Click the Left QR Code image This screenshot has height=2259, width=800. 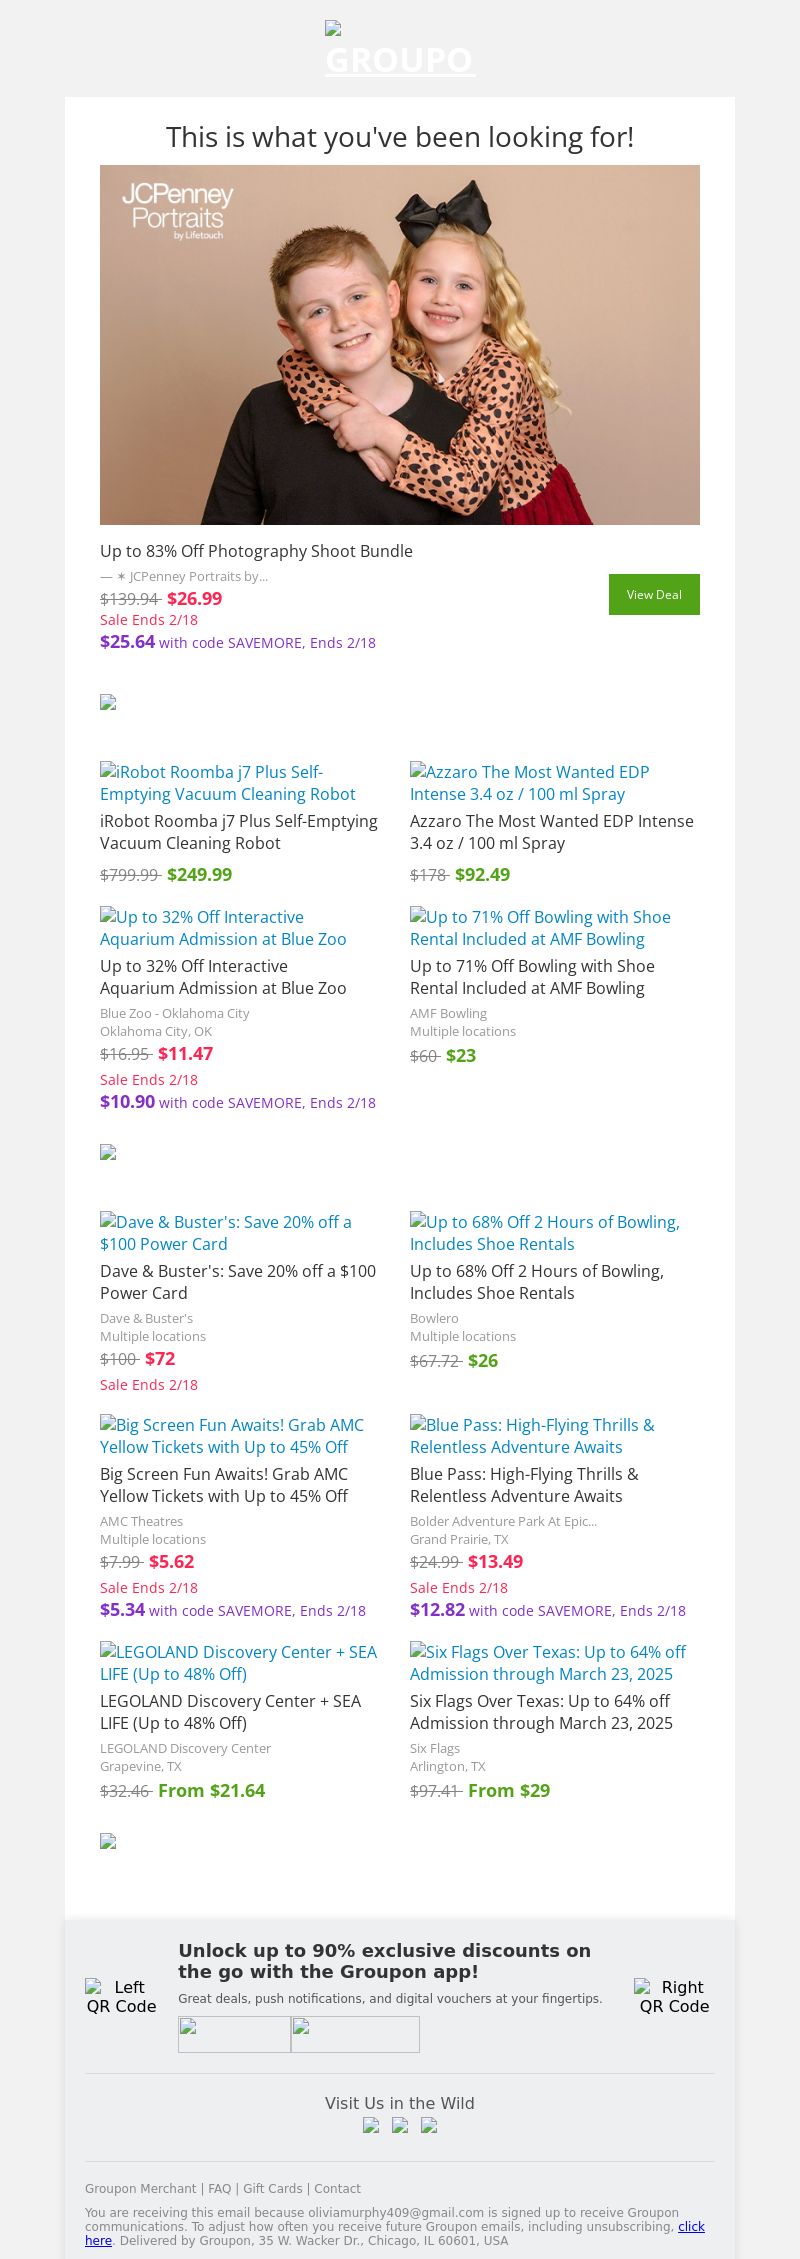121,1996
